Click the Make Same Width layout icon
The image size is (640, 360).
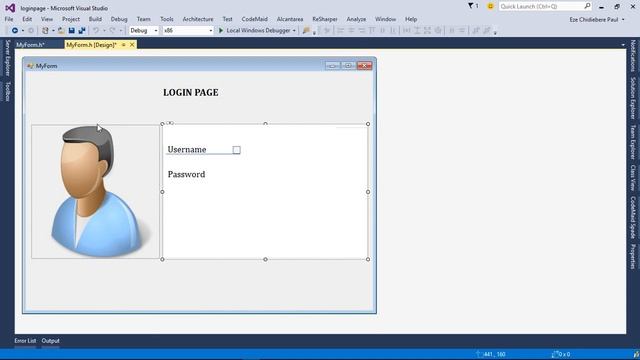(407, 31)
